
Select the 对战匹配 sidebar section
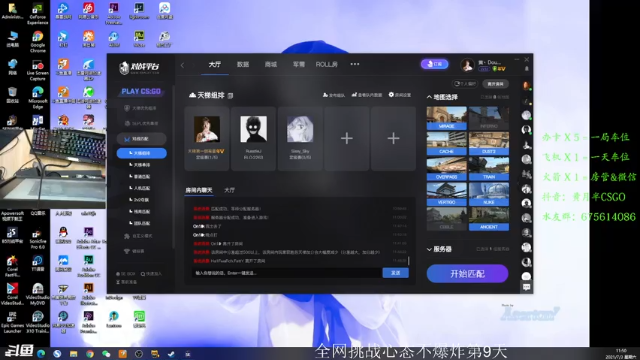tap(141, 139)
